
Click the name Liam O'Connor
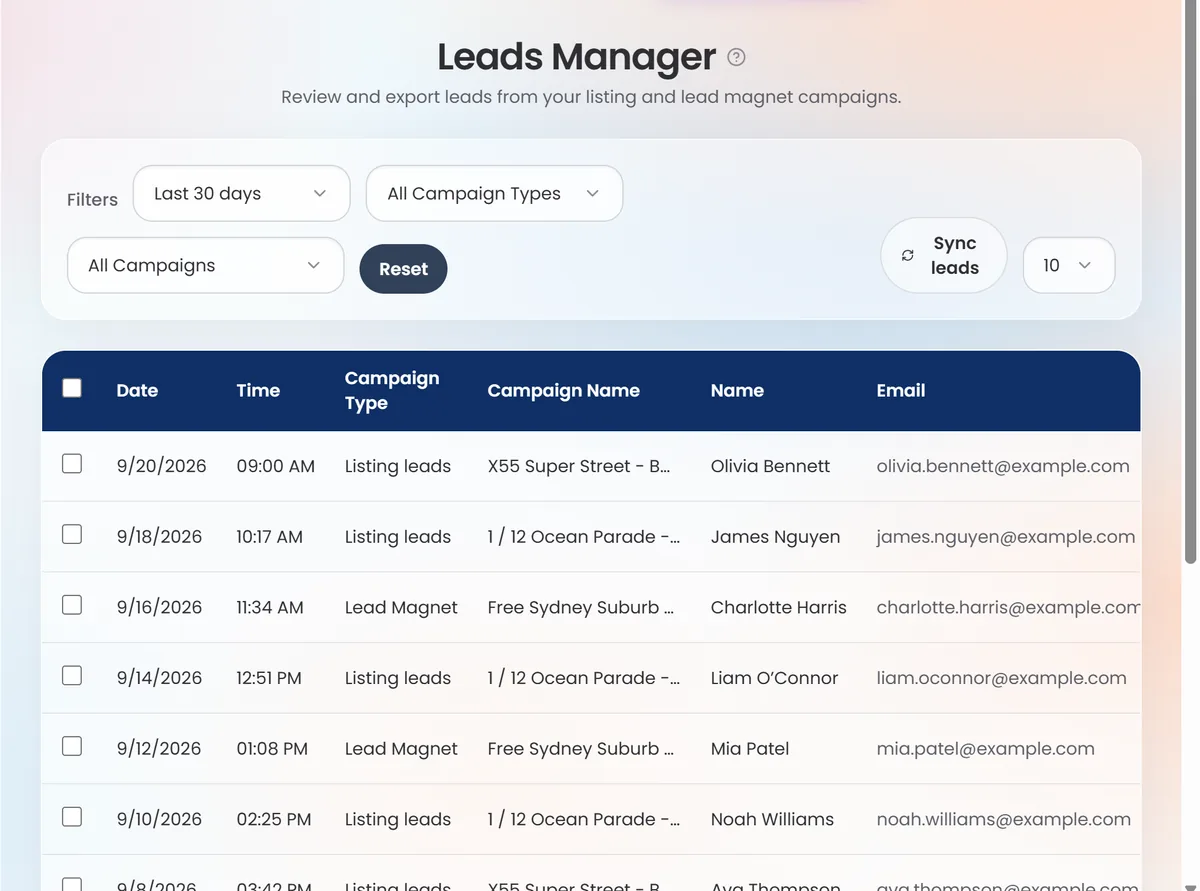tap(774, 678)
